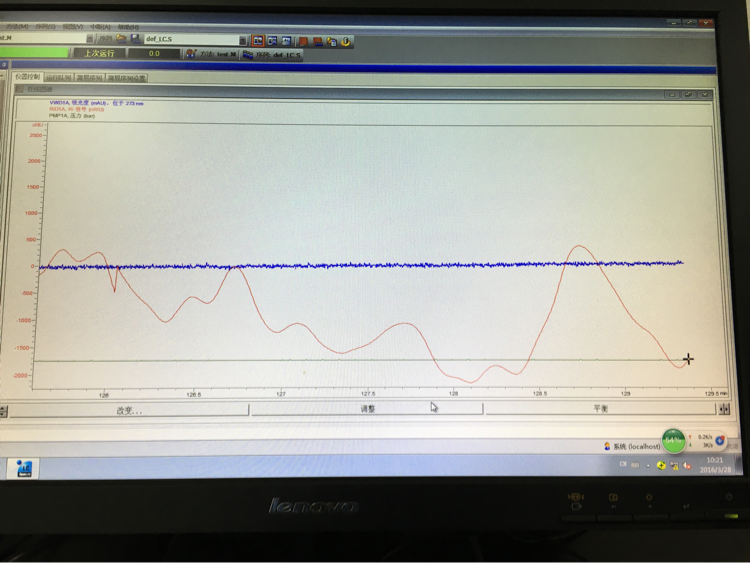Click the yellow circular arrow toolbar icon
The image size is (750, 563).
click(x=345, y=42)
